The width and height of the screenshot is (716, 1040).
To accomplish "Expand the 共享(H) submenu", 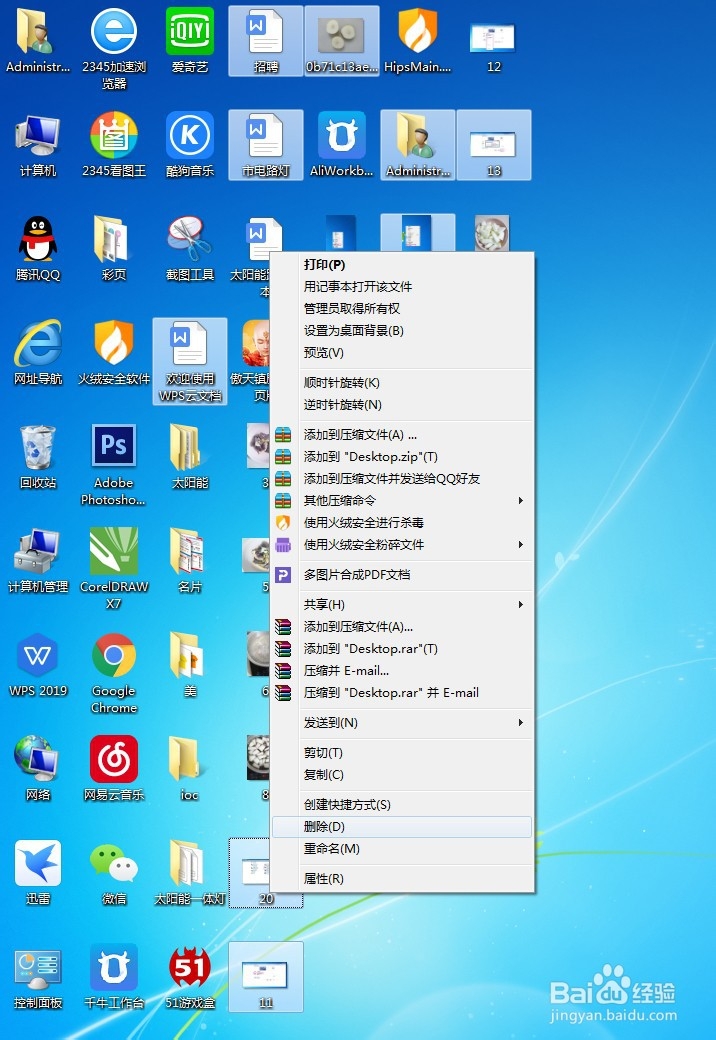I will click(402, 604).
